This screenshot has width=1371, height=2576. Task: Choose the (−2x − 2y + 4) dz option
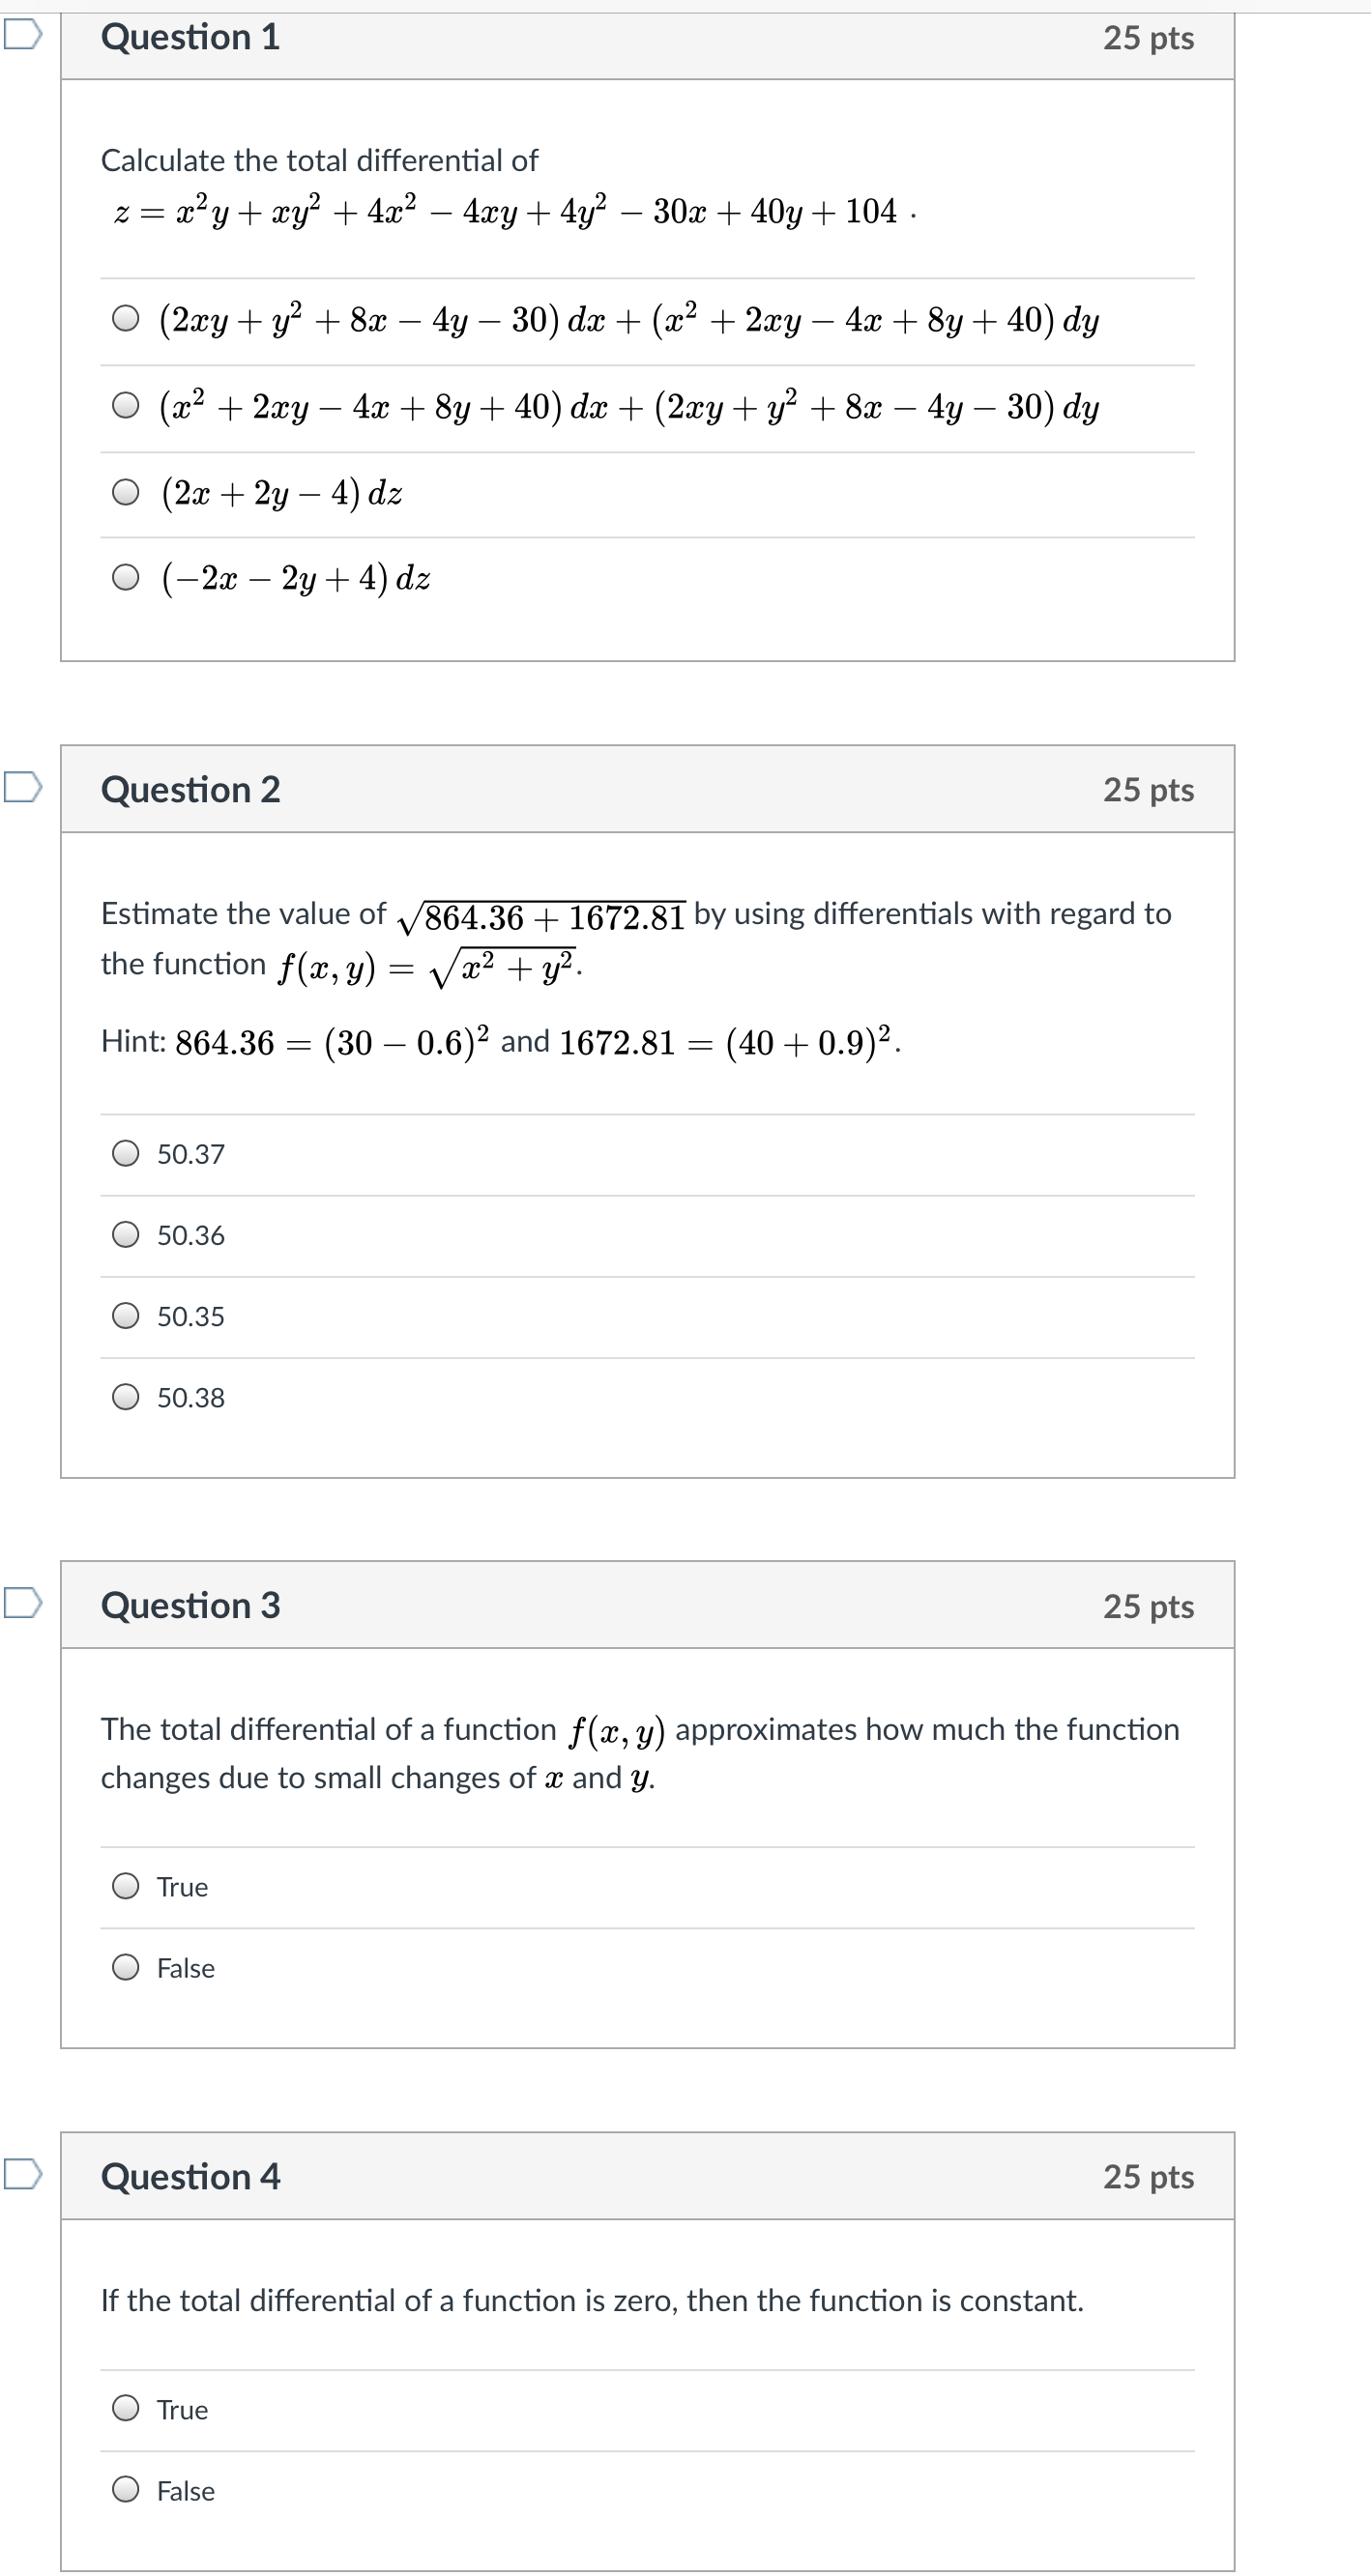(x=125, y=578)
